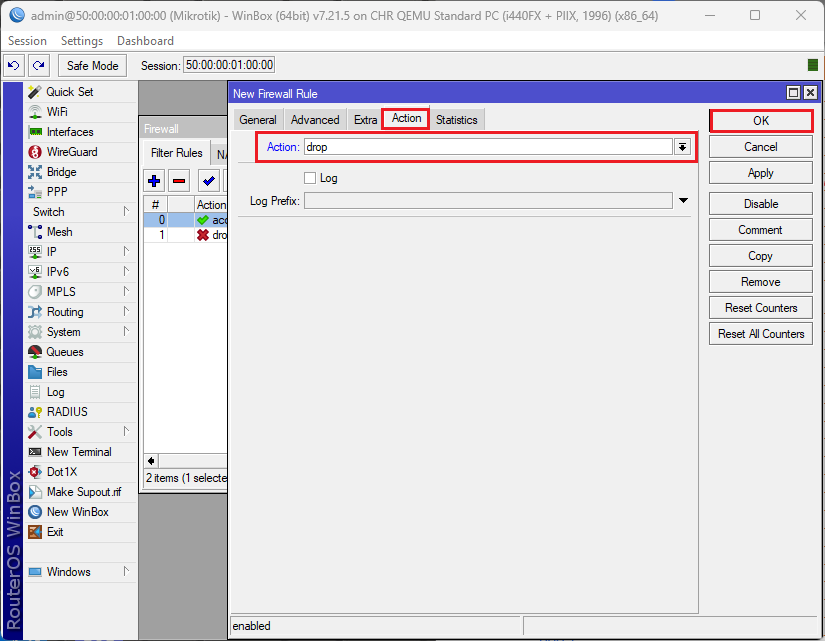Select Filter Rules tab in Firewall window
The width and height of the screenshot is (825, 641).
[176, 153]
